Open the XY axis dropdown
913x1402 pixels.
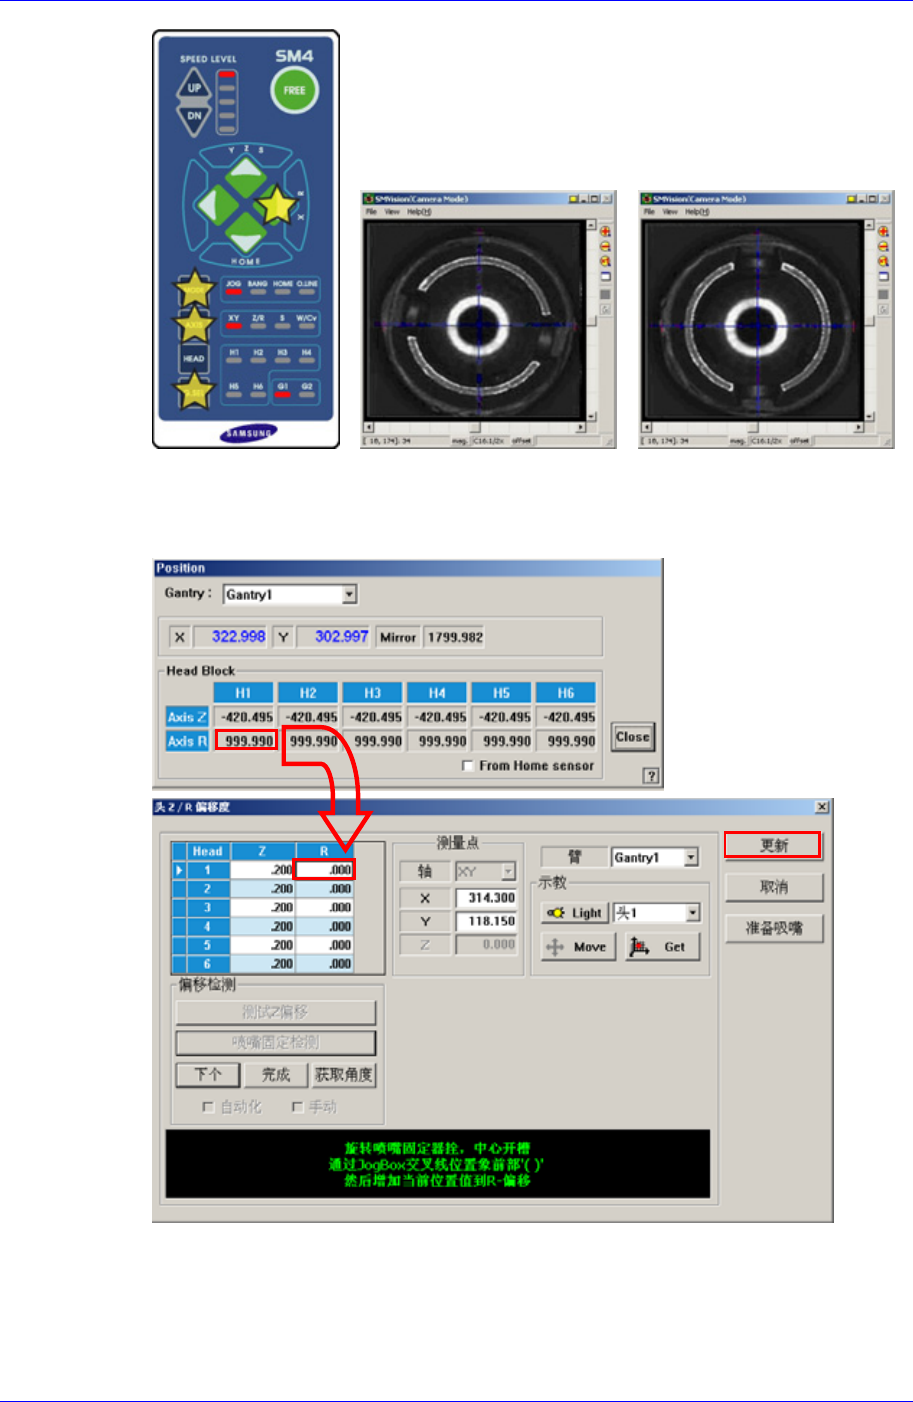click(508, 872)
